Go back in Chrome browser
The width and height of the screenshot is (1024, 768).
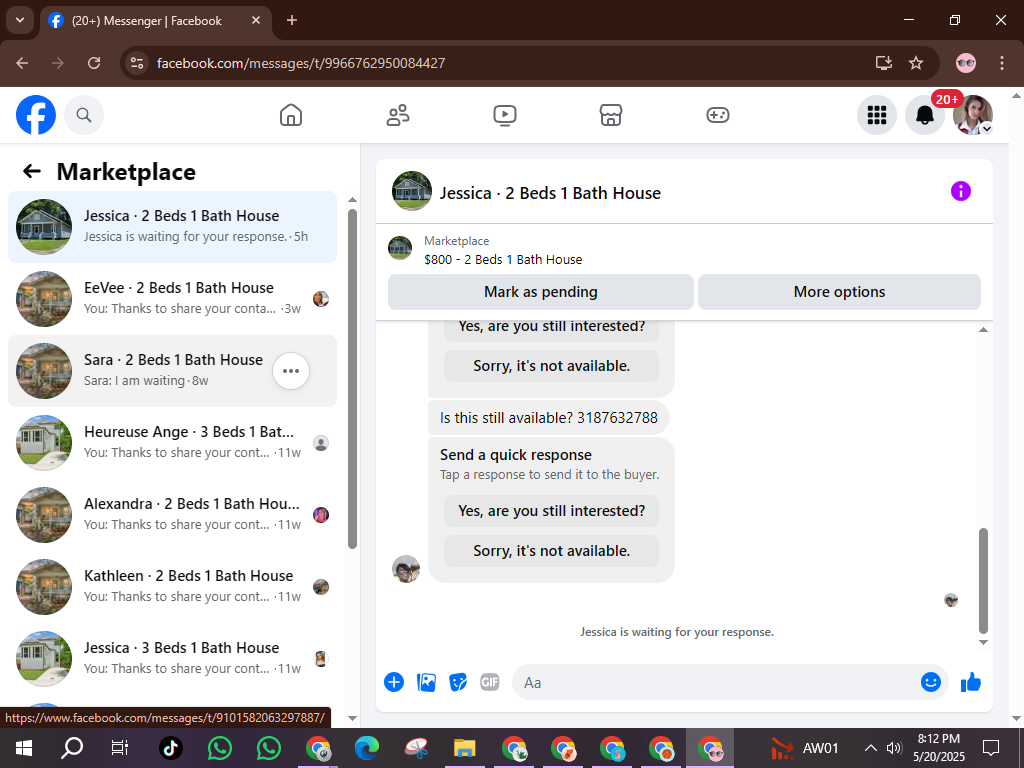[x=22, y=63]
